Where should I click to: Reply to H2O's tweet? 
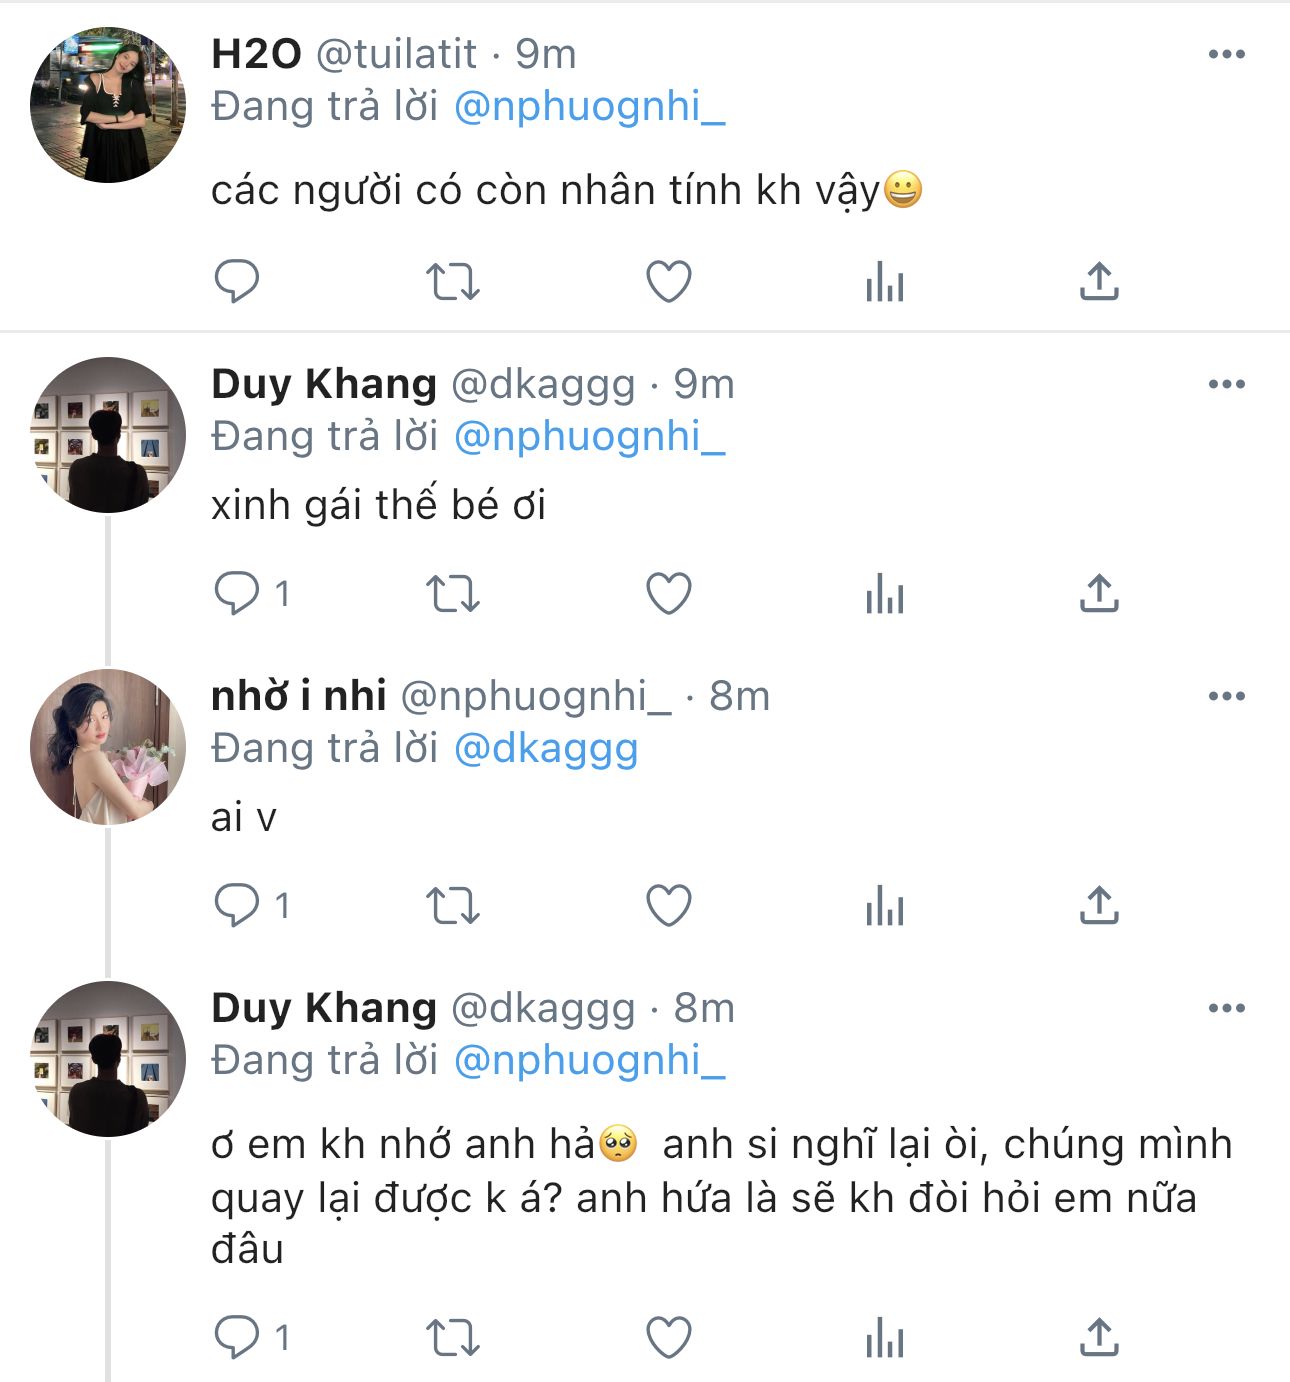point(237,282)
